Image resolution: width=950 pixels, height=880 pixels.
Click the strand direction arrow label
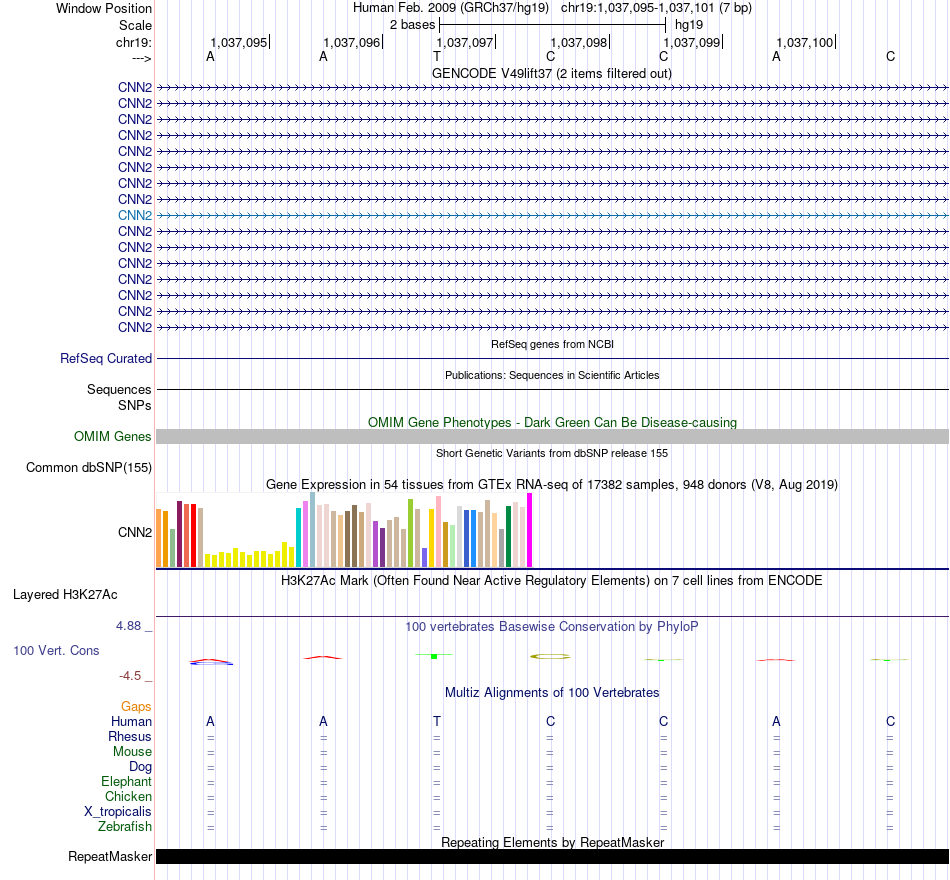point(141,58)
